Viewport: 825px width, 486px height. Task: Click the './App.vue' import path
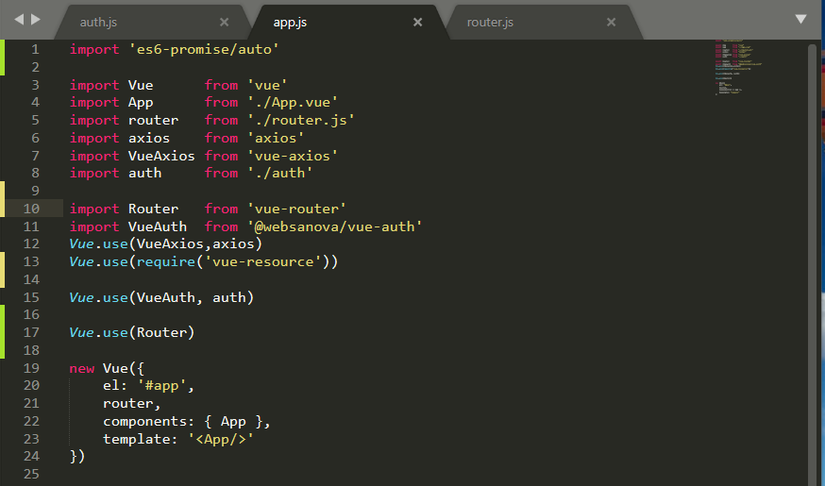tap(293, 103)
